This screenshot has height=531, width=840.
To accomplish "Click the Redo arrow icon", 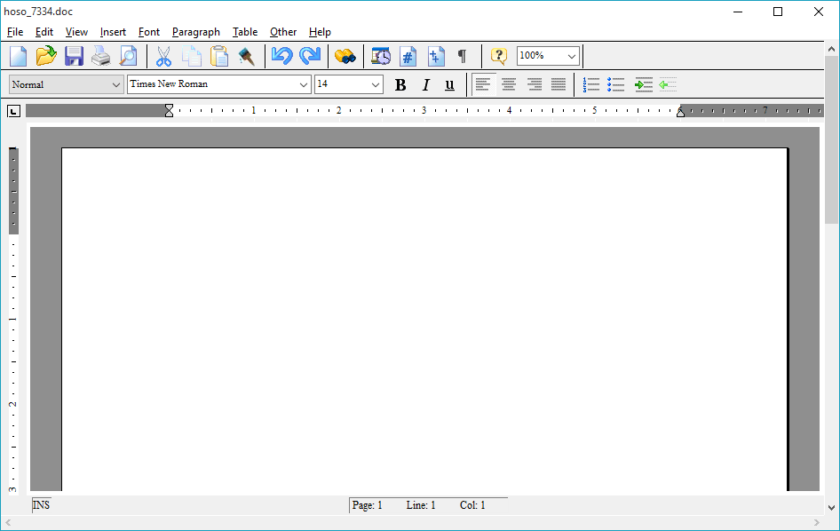I will click(x=310, y=56).
